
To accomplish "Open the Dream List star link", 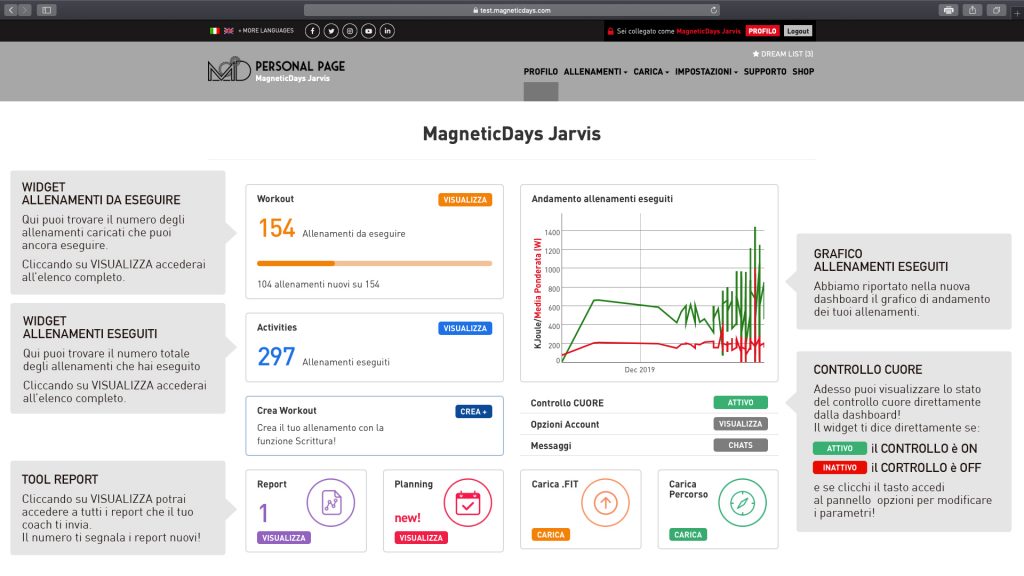I will pyautogui.click(x=782, y=54).
